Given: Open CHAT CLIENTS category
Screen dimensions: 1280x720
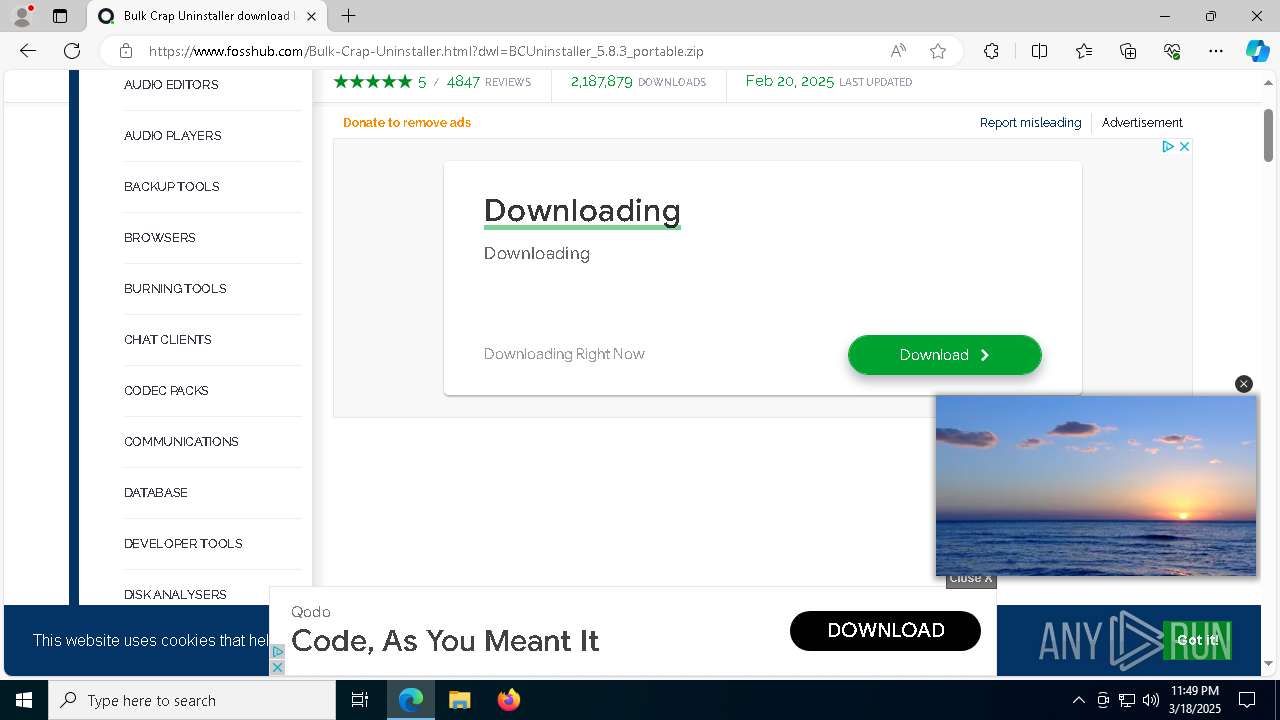Looking at the screenshot, I should click(x=168, y=340).
